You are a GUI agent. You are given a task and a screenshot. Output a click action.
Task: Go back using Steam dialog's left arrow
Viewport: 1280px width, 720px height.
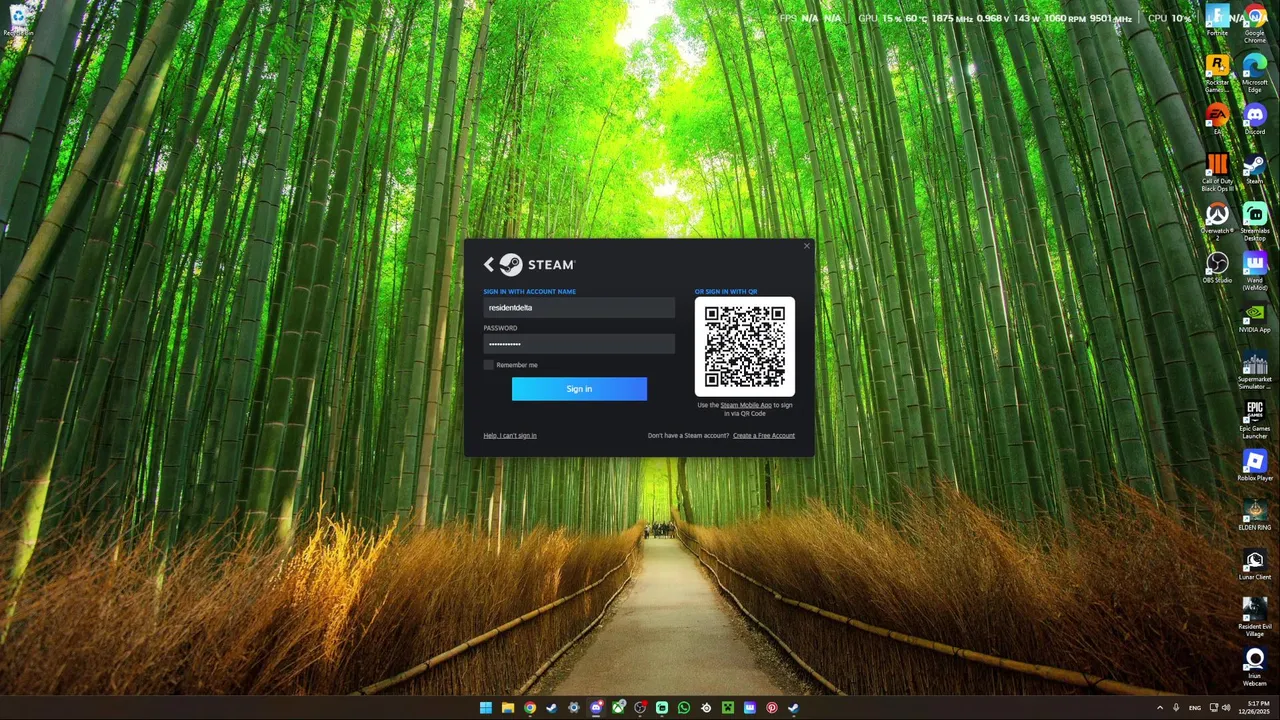(489, 264)
